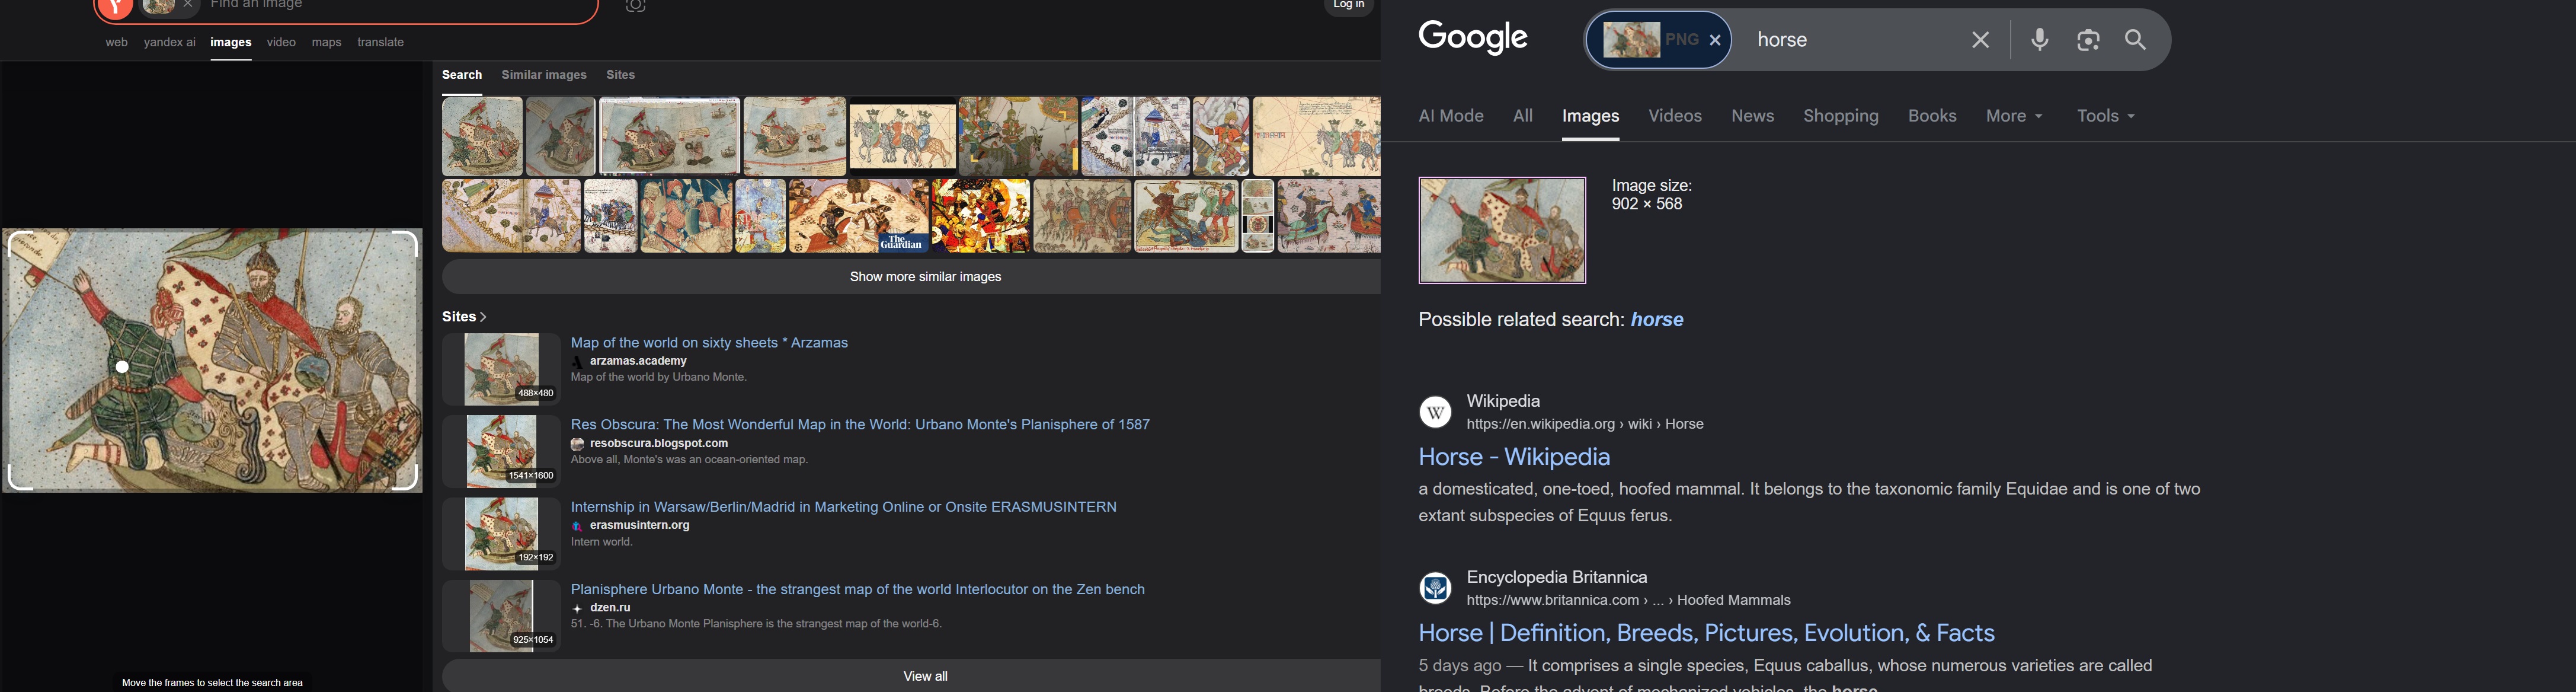Viewport: 2576px width, 692px height.
Task: Click Google voice search microphone icon
Action: pyautogui.click(x=2039, y=40)
